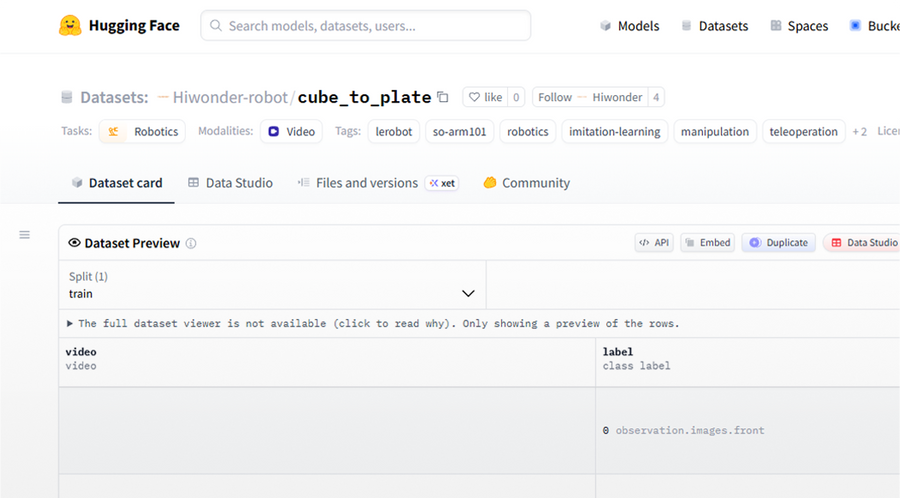Open Data Studio from preview header

862,243
